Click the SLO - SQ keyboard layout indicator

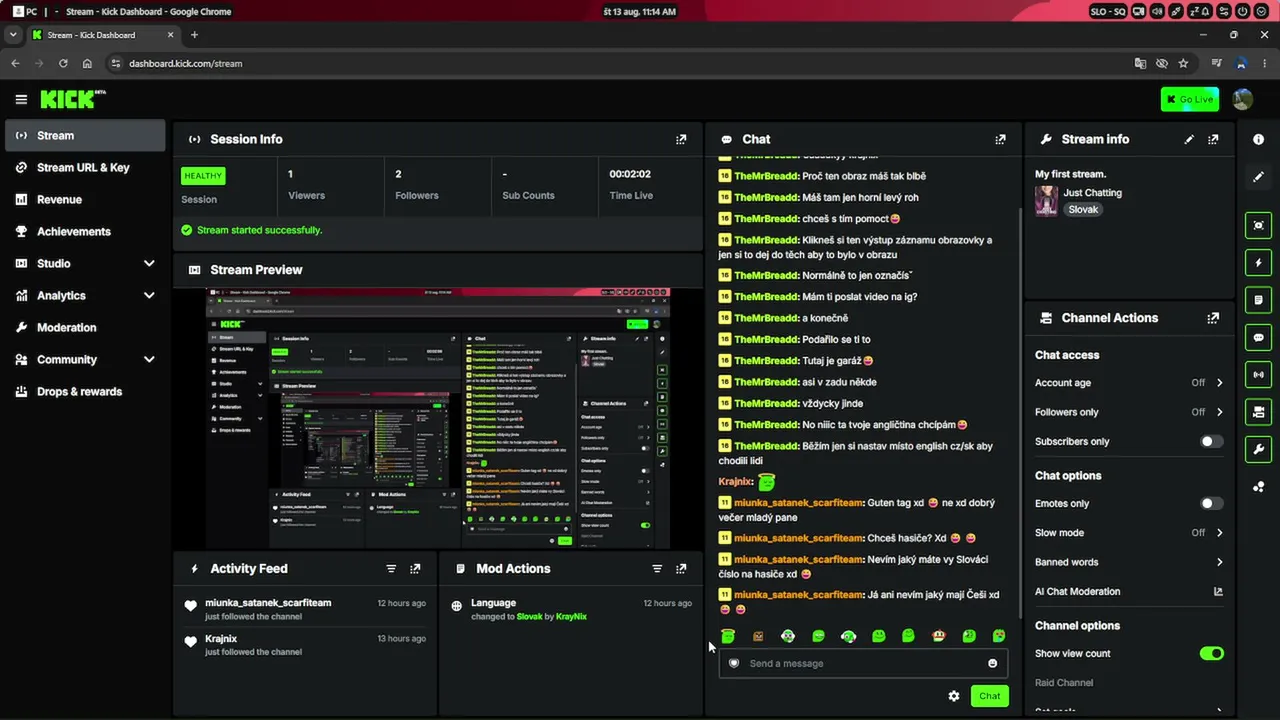pyautogui.click(x=1109, y=11)
